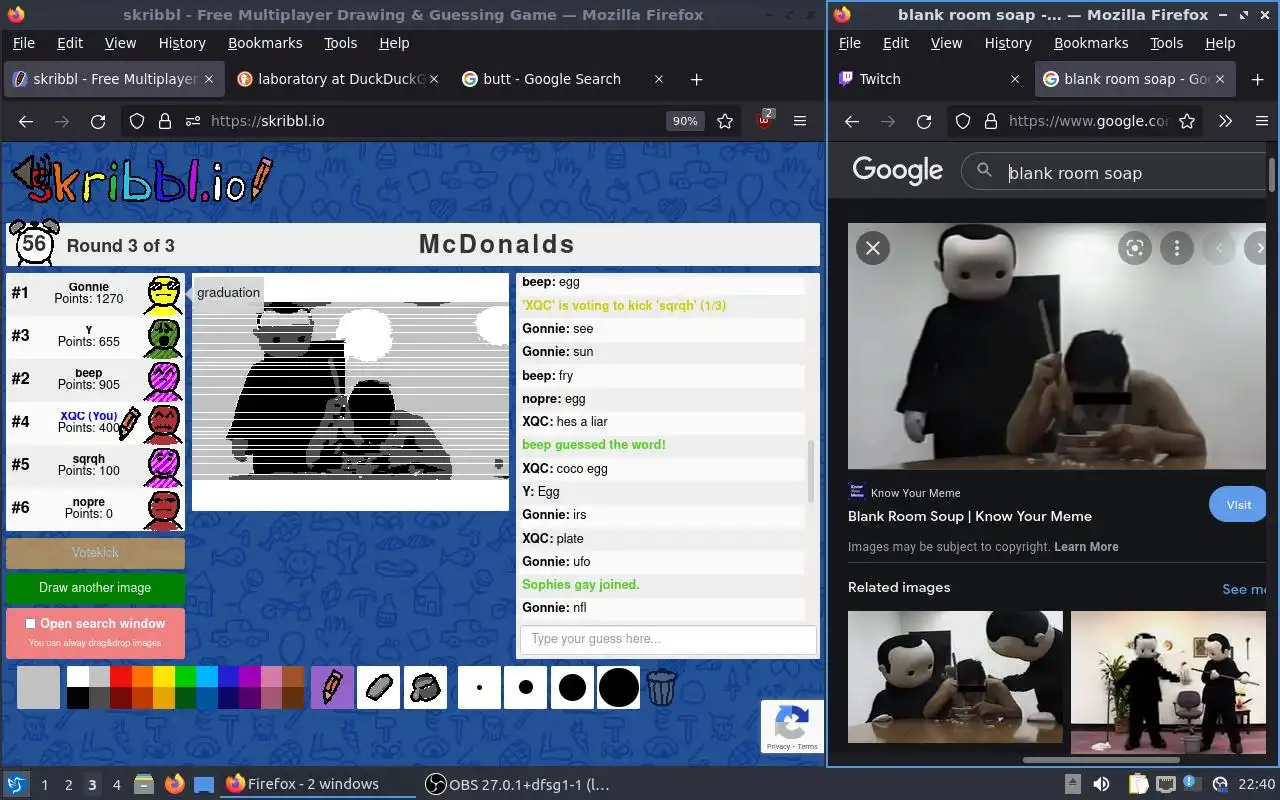Choose the second largest brush size
The height and width of the screenshot is (800, 1280).
pyautogui.click(x=572, y=688)
